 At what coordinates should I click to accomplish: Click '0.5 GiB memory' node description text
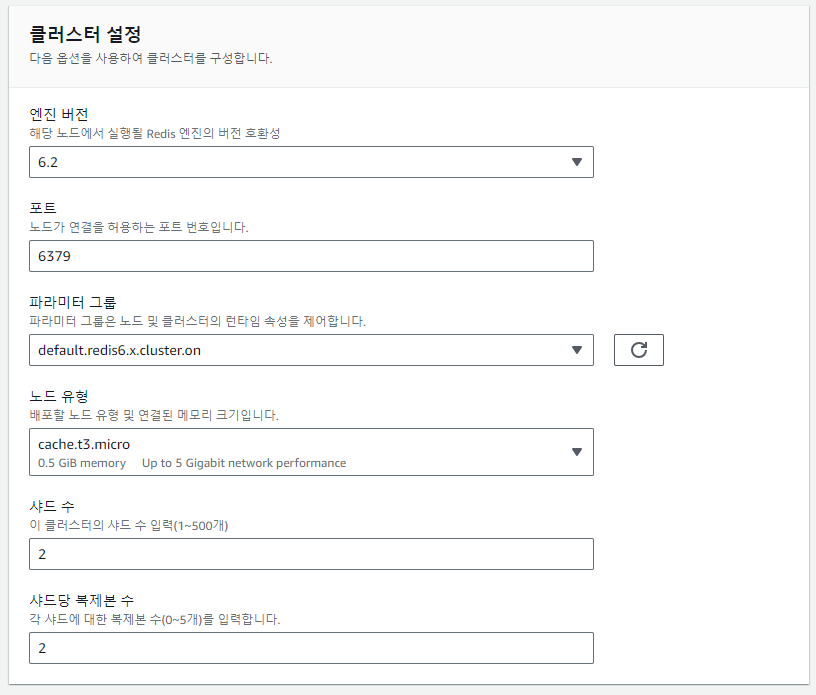(82, 463)
